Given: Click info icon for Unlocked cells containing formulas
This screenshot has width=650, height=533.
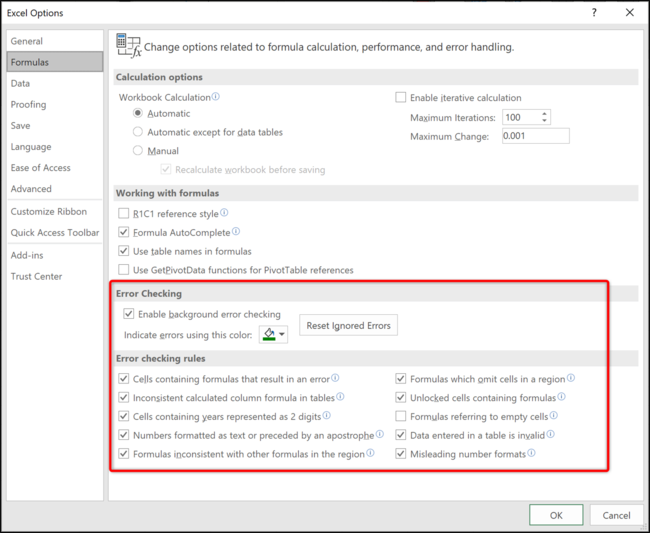Looking at the screenshot, I should [x=561, y=397].
